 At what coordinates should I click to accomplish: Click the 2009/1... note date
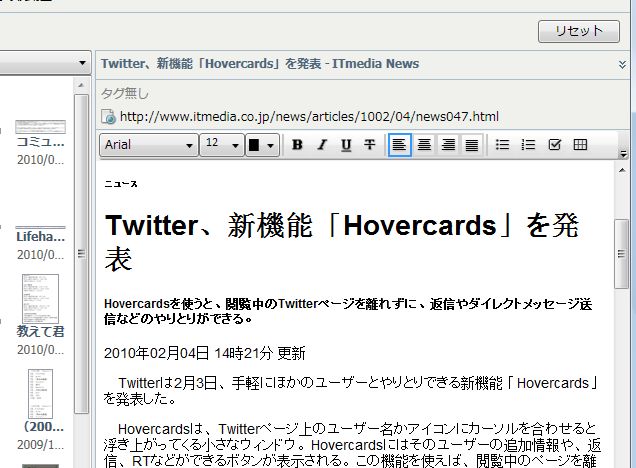coord(40,445)
